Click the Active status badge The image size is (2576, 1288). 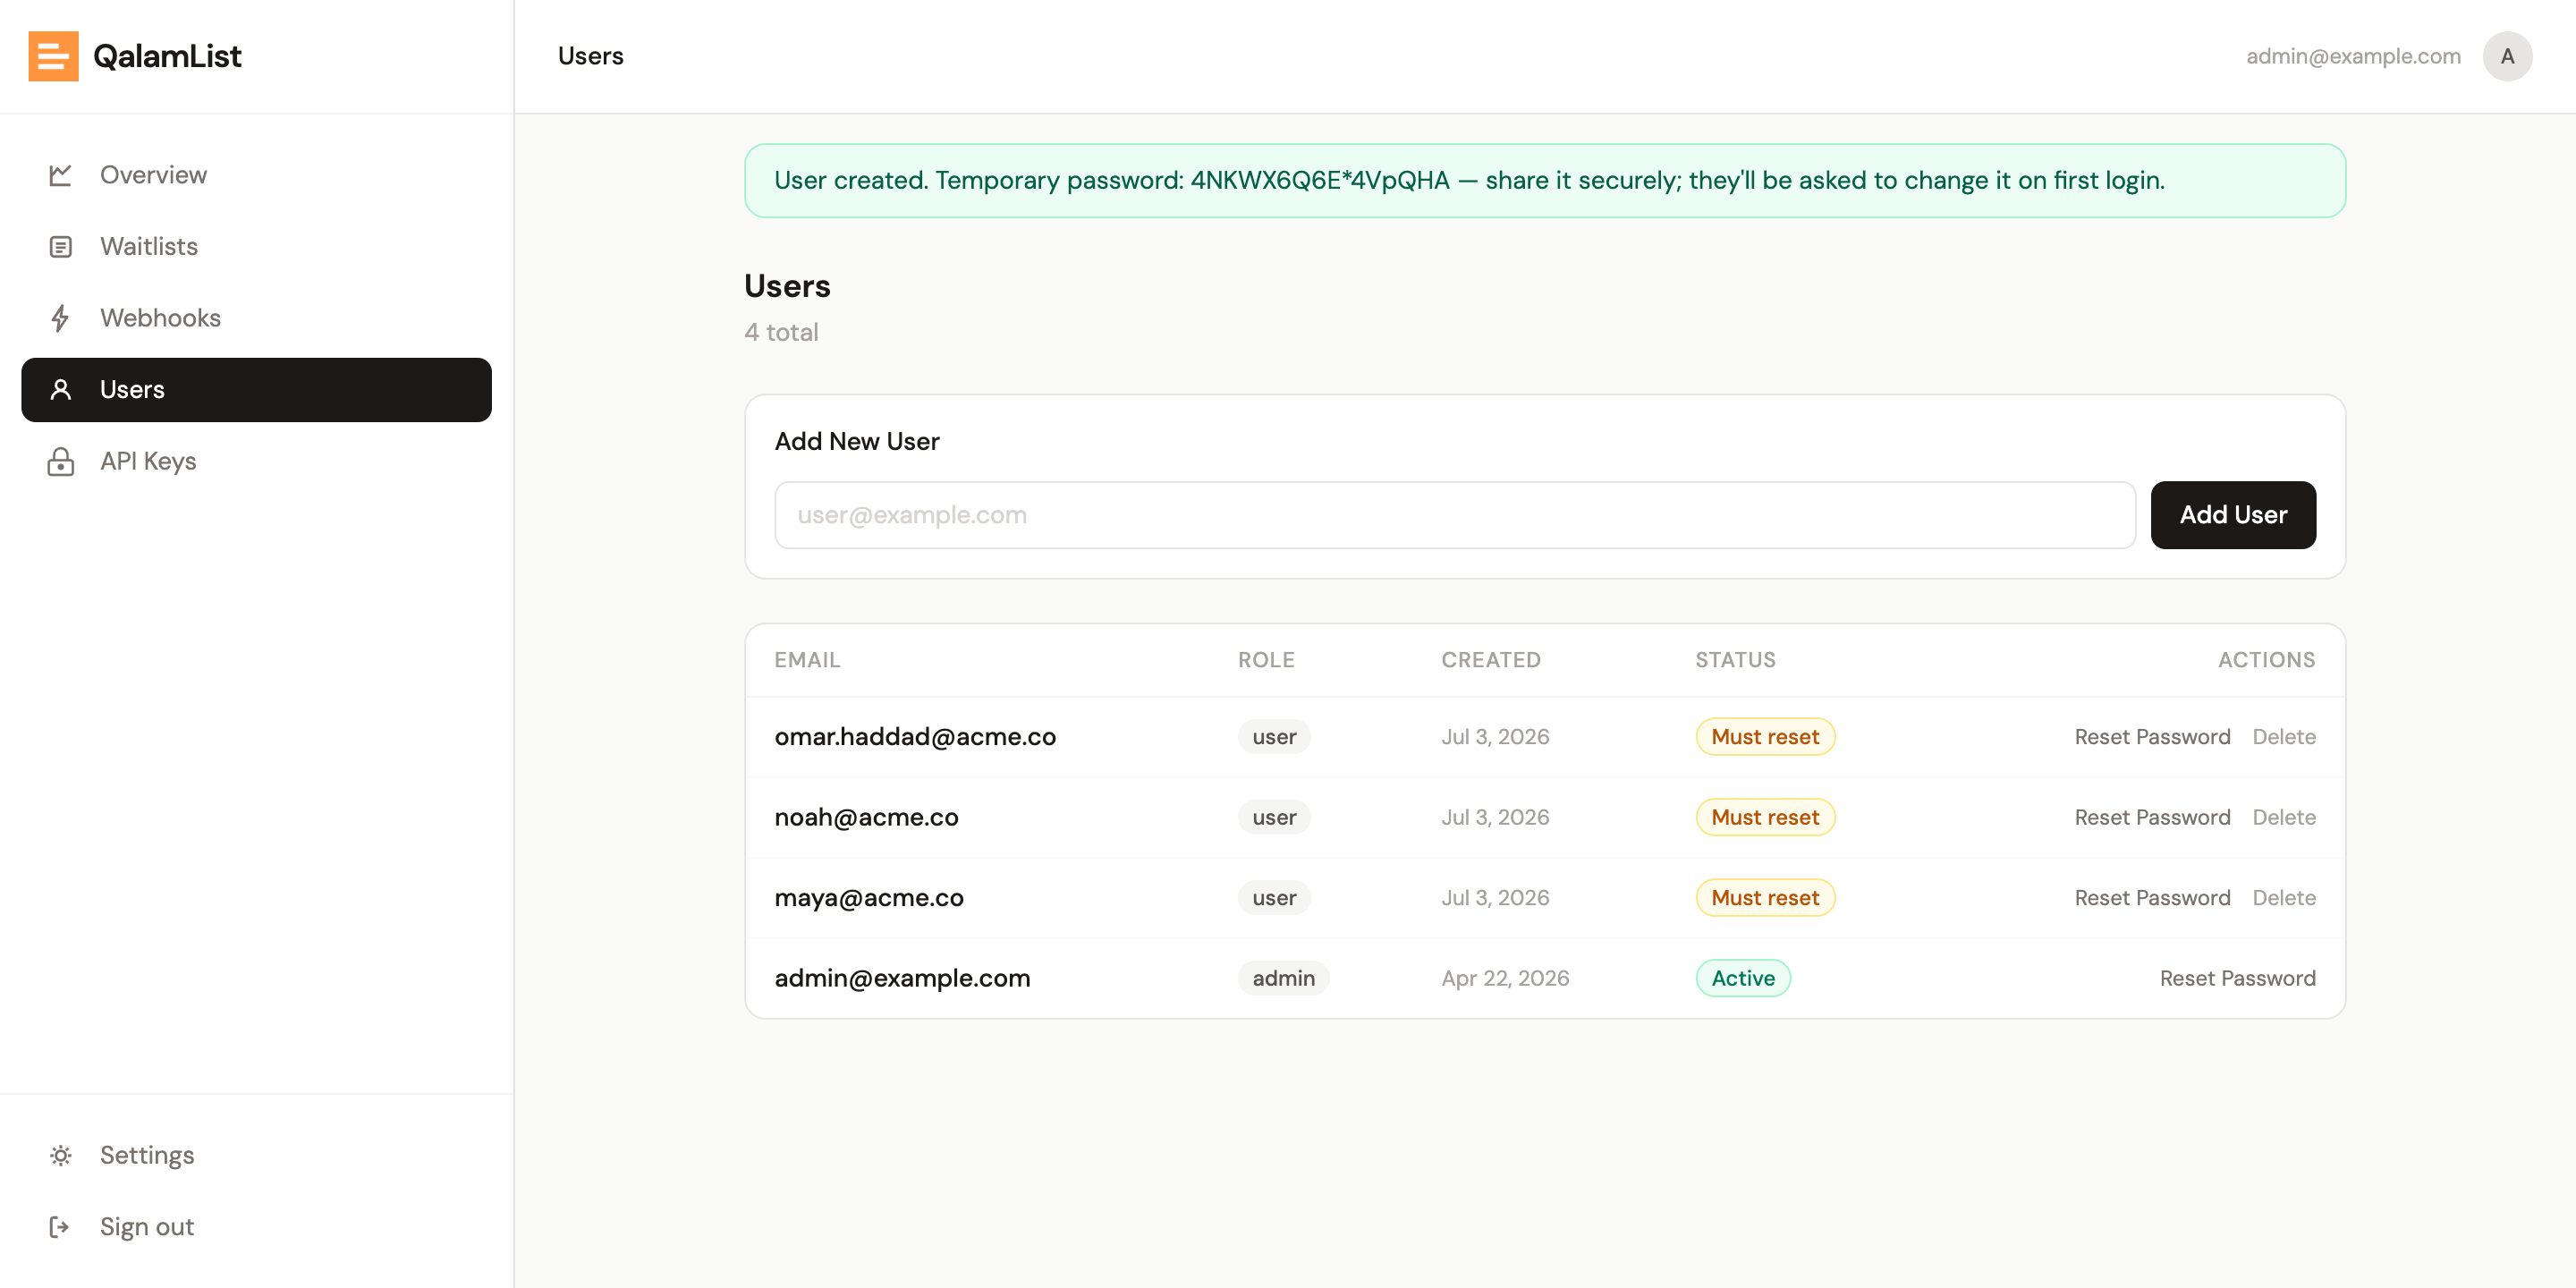1743,978
